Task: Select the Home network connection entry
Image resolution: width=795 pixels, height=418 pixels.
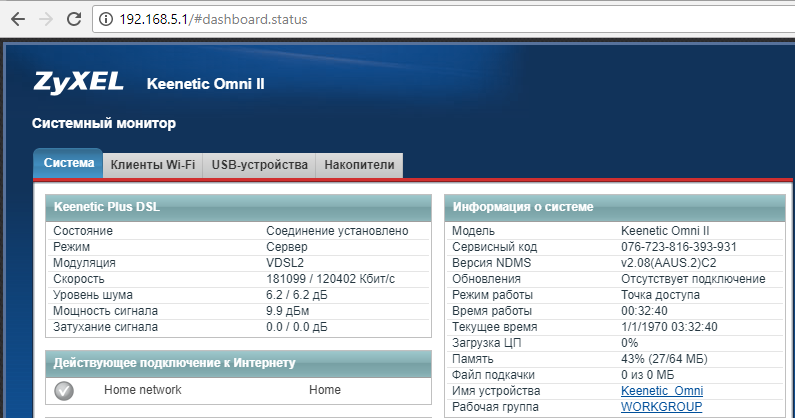Action: click(x=143, y=391)
